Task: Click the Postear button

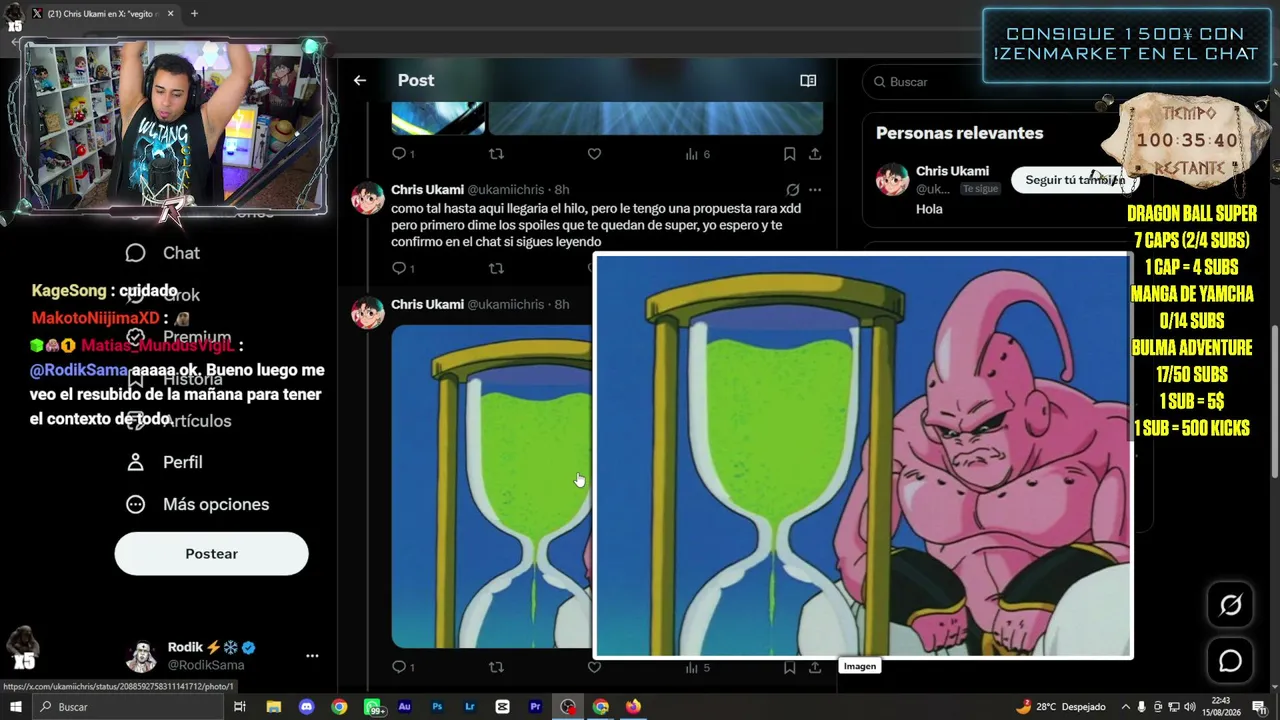Action: point(211,554)
